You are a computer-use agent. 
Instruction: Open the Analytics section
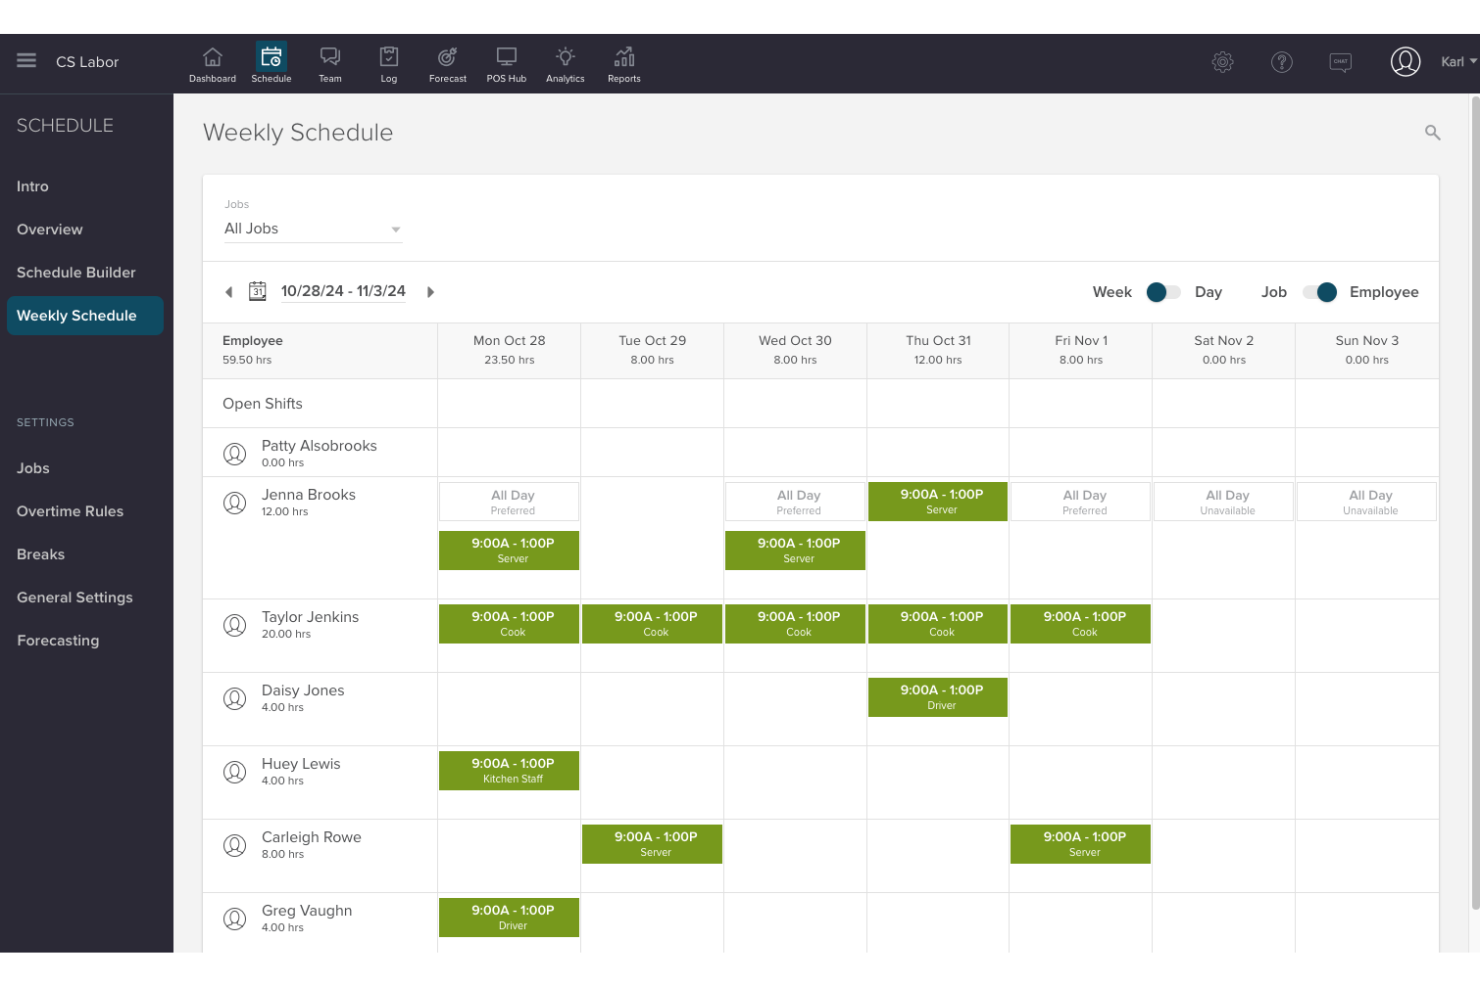[x=564, y=62]
